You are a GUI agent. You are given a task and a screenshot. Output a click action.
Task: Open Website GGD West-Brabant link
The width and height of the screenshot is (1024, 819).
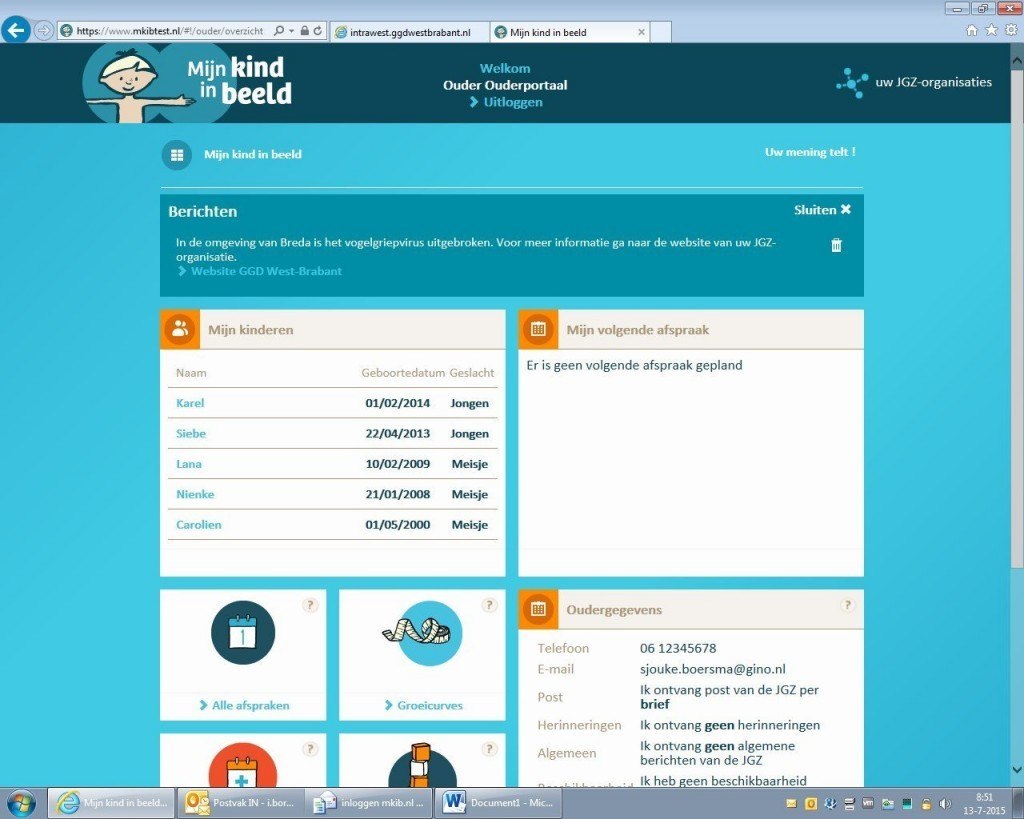[x=266, y=271]
